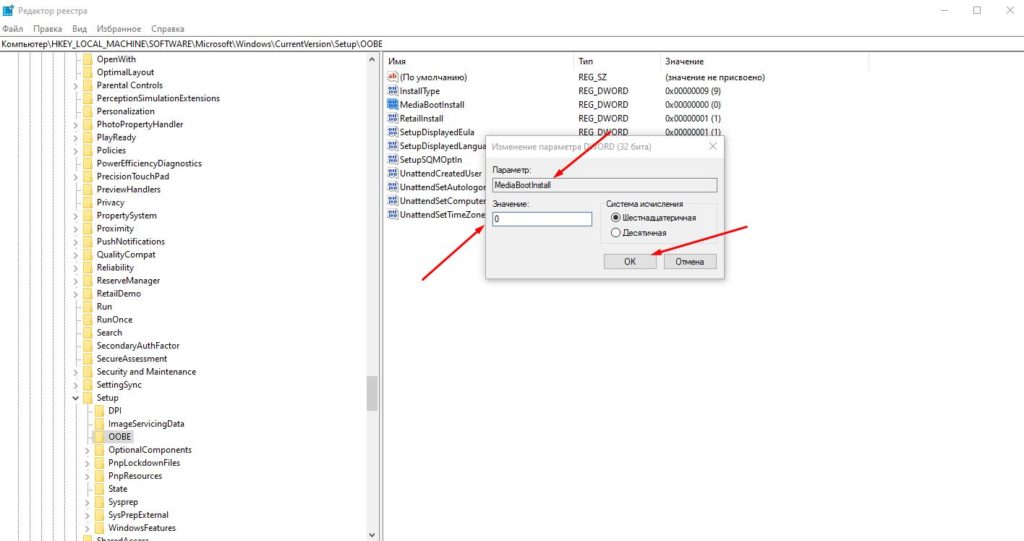
Task: Expand the Parental Controls node
Action: pyautogui.click(x=76, y=86)
